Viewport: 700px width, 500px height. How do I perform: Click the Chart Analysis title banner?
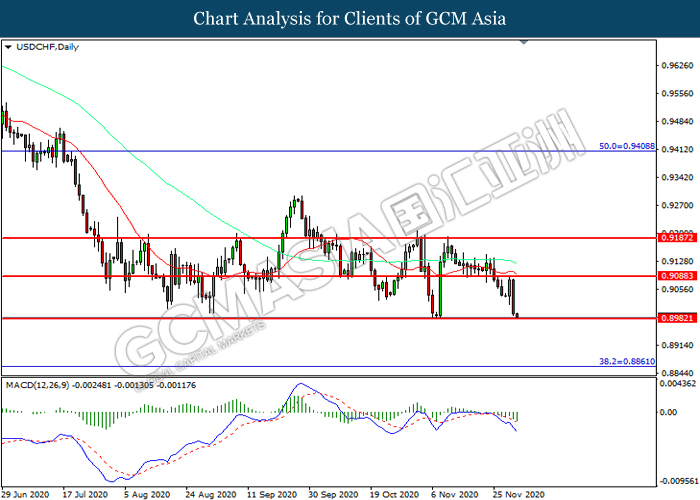point(350,18)
